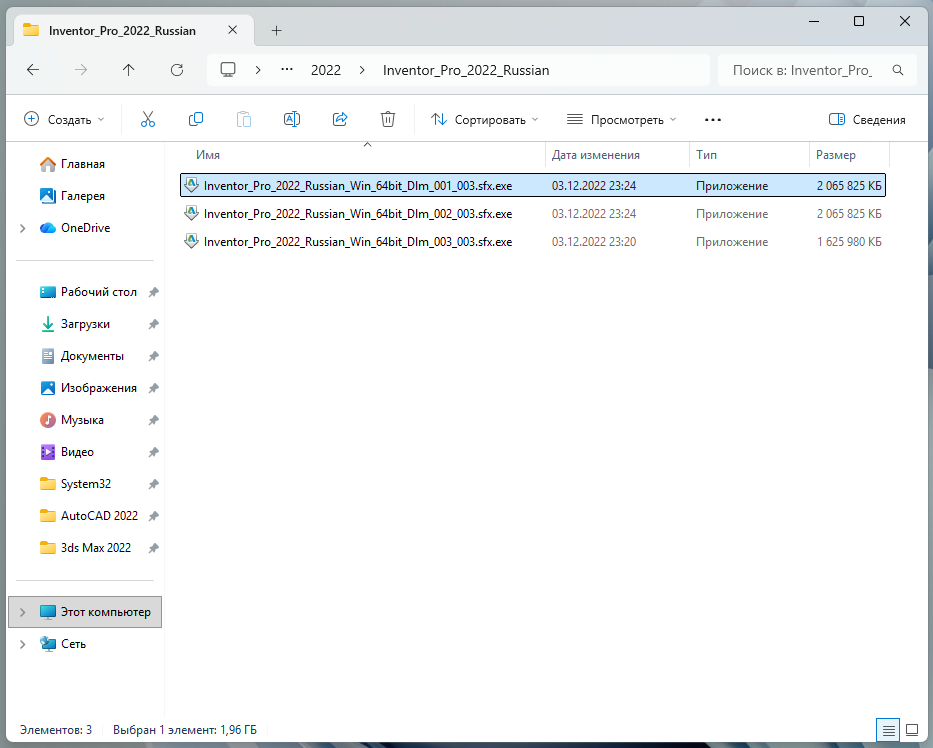The image size is (933, 748).
Task: Click the Dlm_001_003 installer file icon
Action: click(191, 185)
